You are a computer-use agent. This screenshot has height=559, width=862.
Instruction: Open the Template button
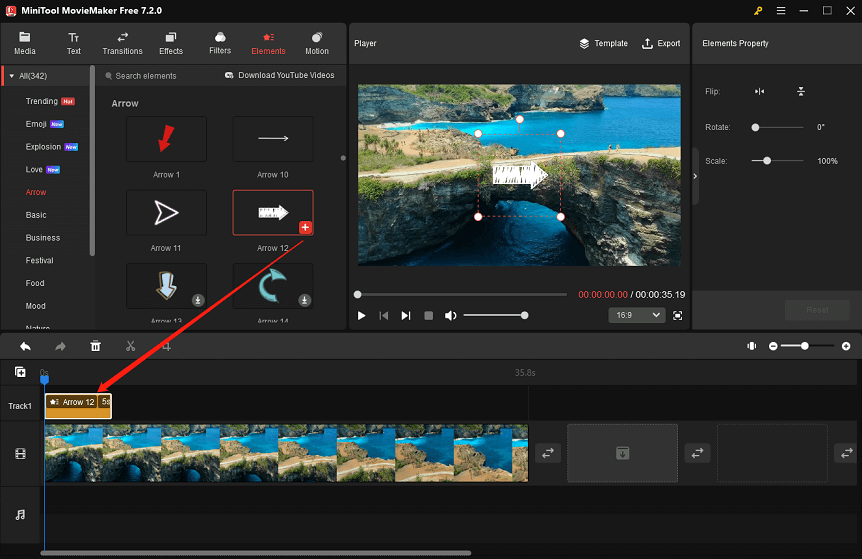[x=603, y=43]
